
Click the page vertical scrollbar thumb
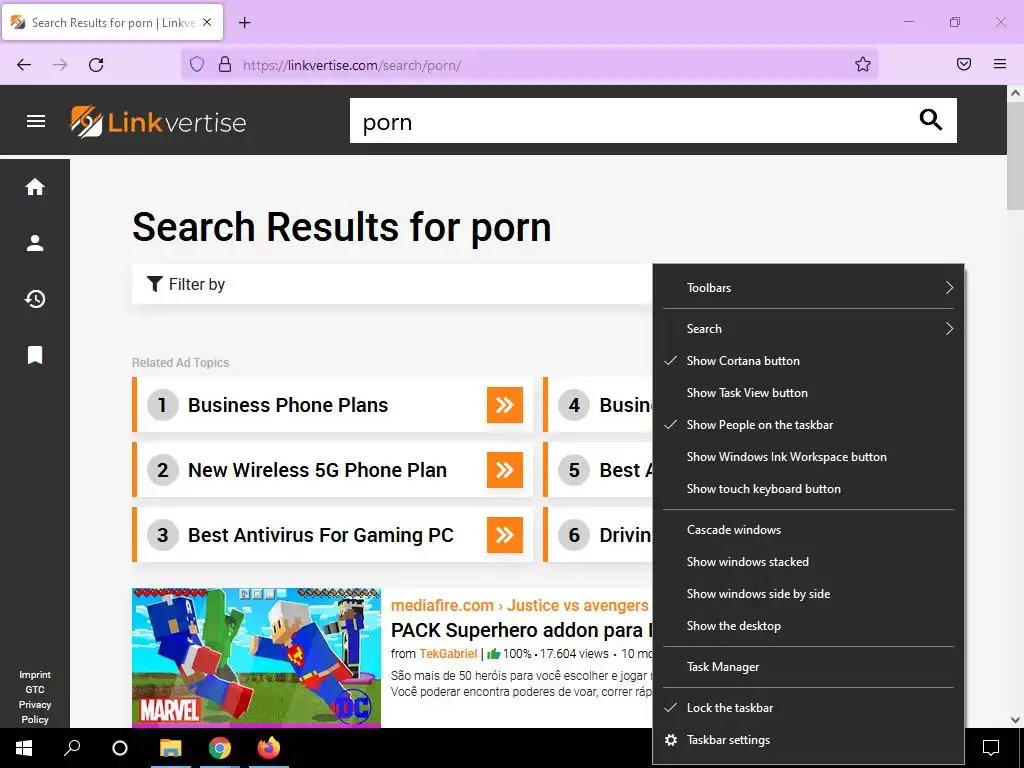point(1015,155)
